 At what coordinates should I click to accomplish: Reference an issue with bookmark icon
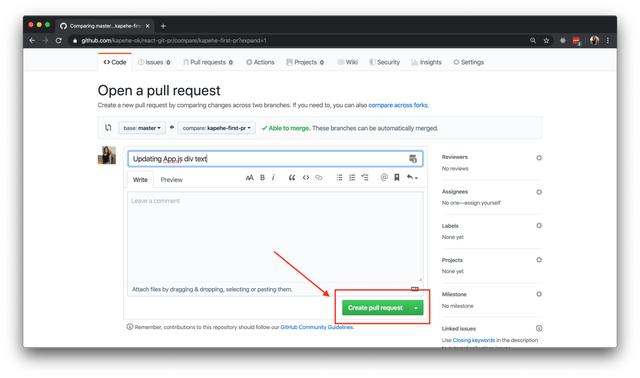point(397,177)
